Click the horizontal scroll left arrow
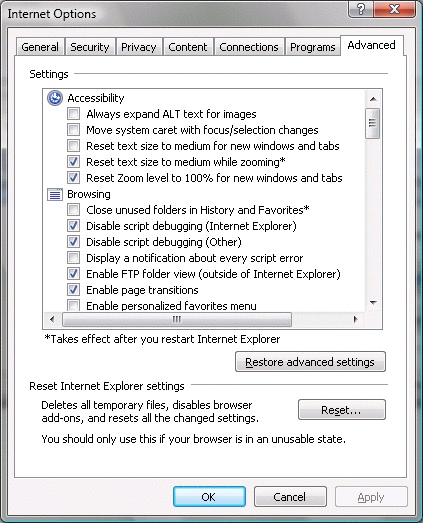Image resolution: width=423 pixels, height=523 pixels. (52, 319)
